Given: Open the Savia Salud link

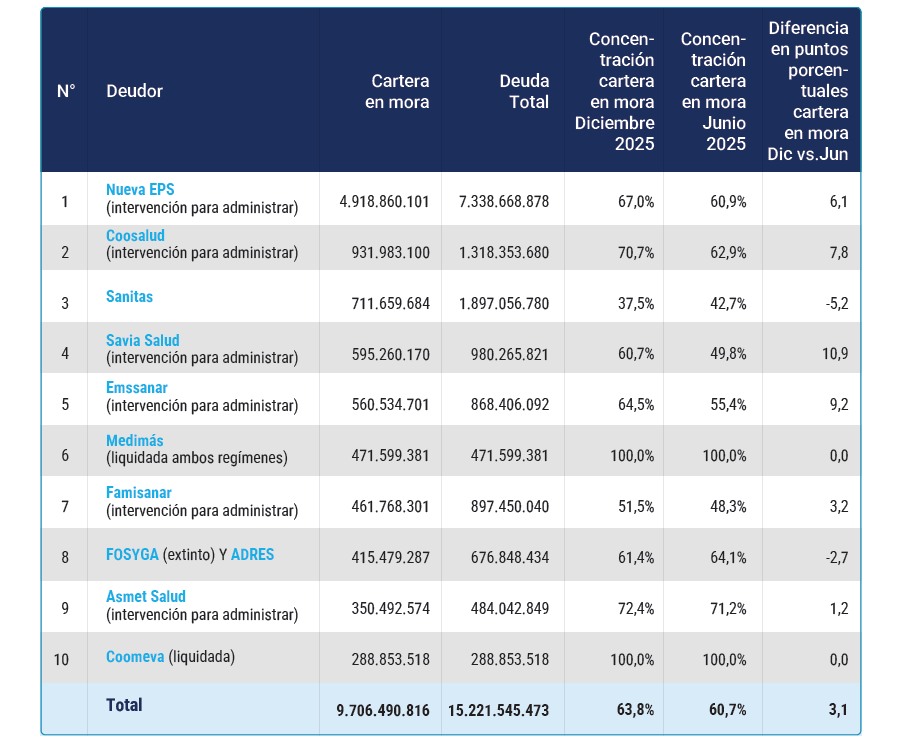Looking at the screenshot, I should click(x=143, y=340).
